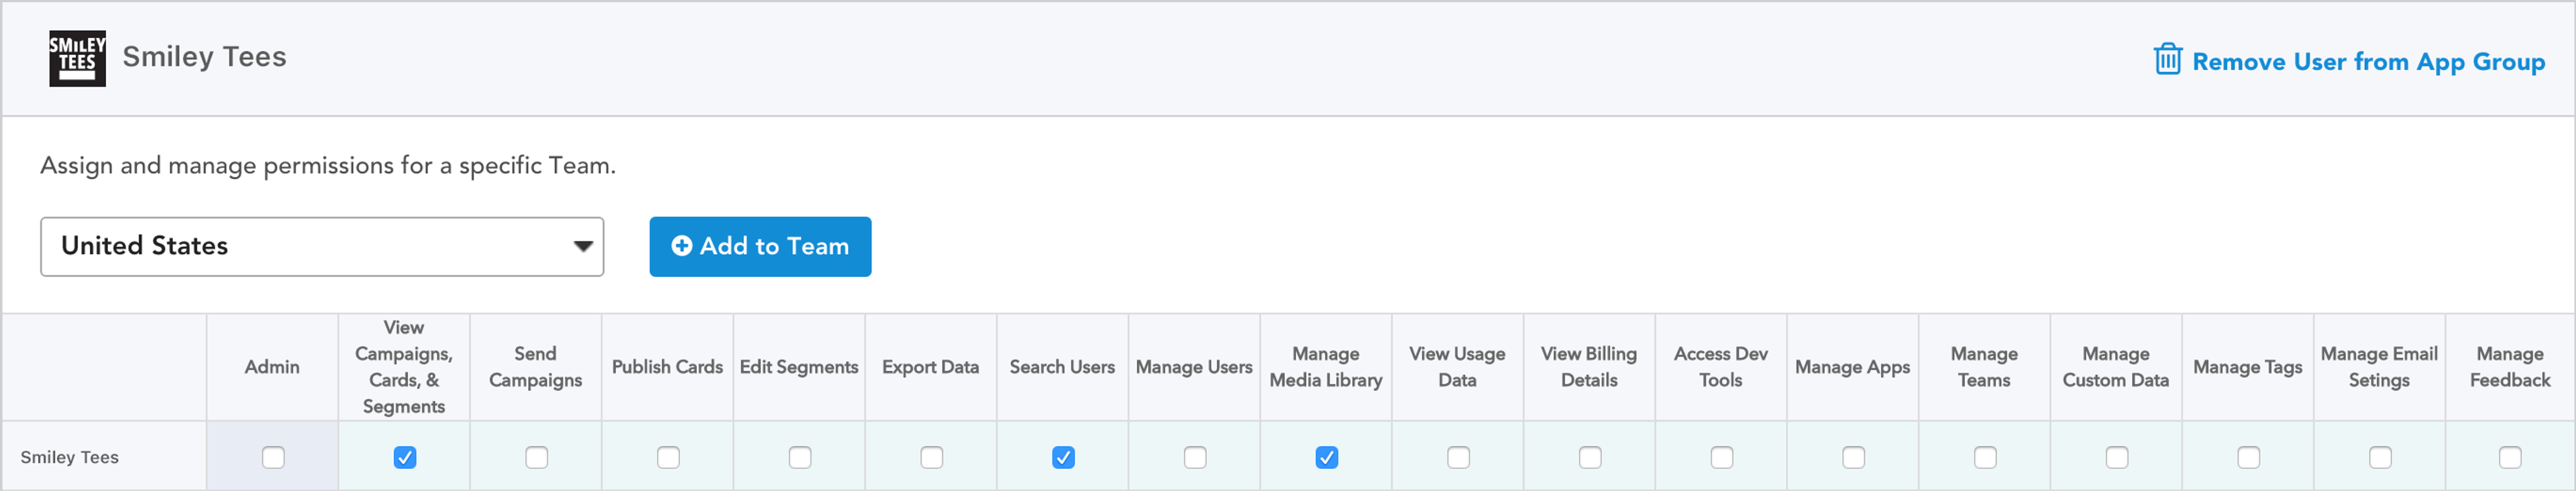Click the Manage Users column header

1194,367
